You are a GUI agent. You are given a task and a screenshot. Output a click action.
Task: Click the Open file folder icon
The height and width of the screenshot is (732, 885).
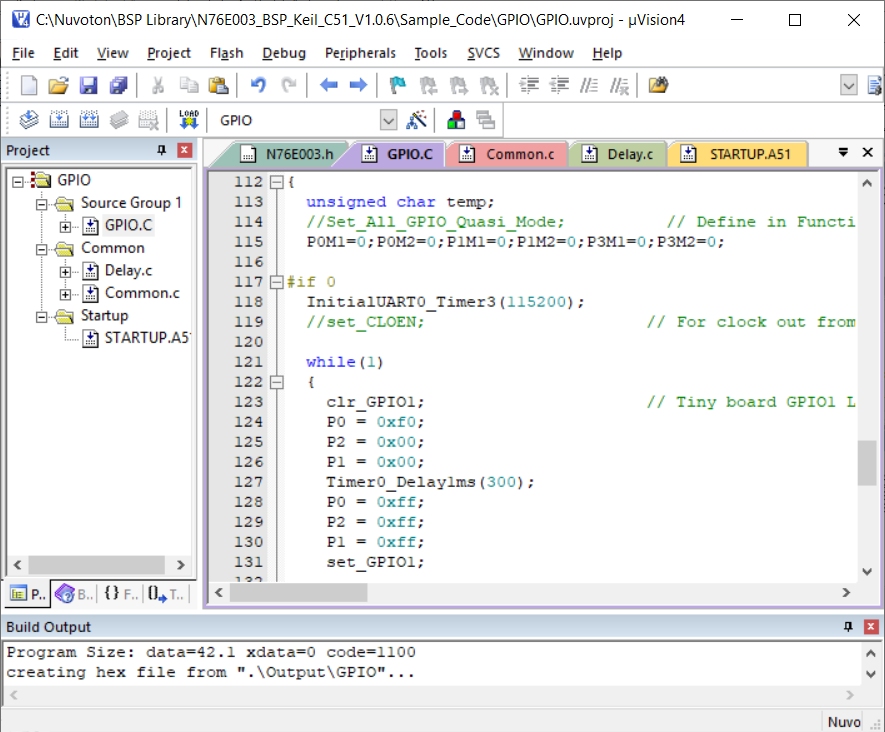pos(59,86)
